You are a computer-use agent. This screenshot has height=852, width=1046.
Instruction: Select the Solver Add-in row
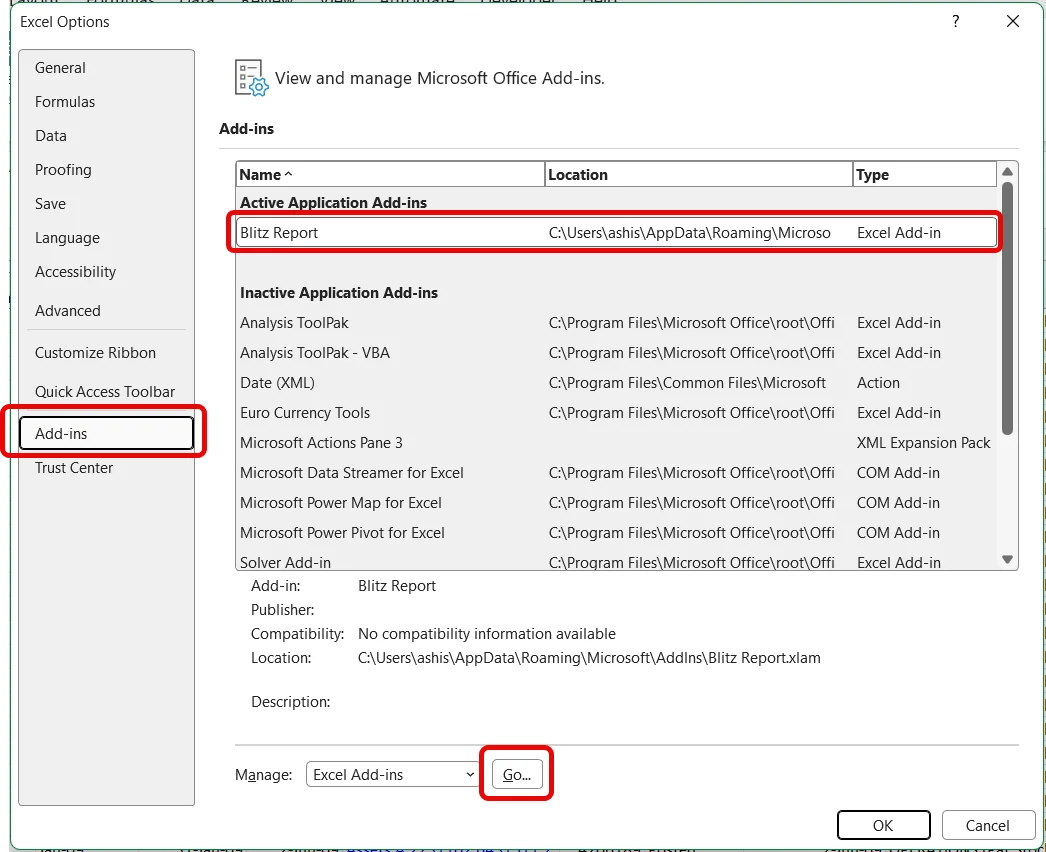[616, 562]
